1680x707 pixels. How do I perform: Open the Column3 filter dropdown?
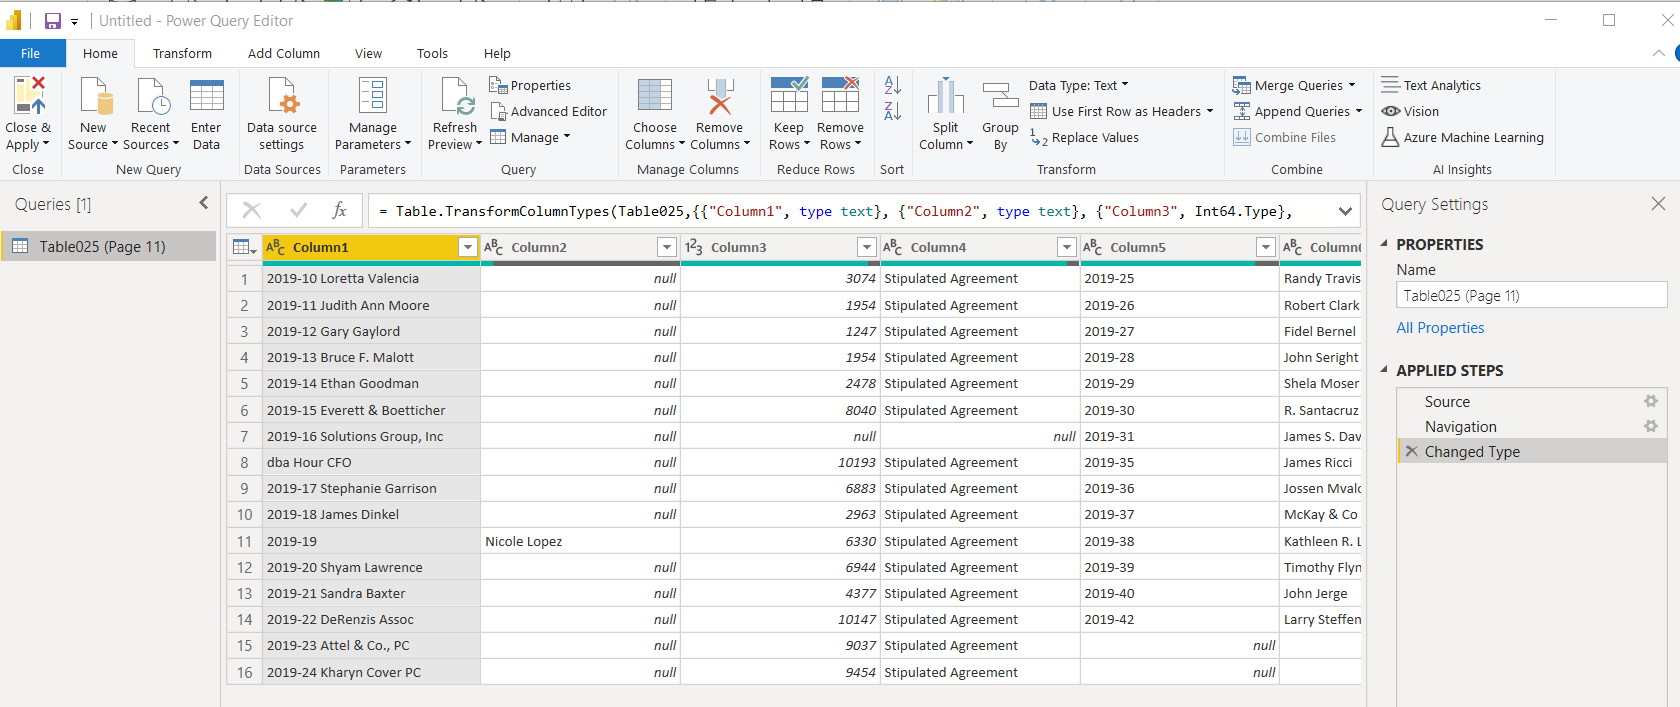867,247
